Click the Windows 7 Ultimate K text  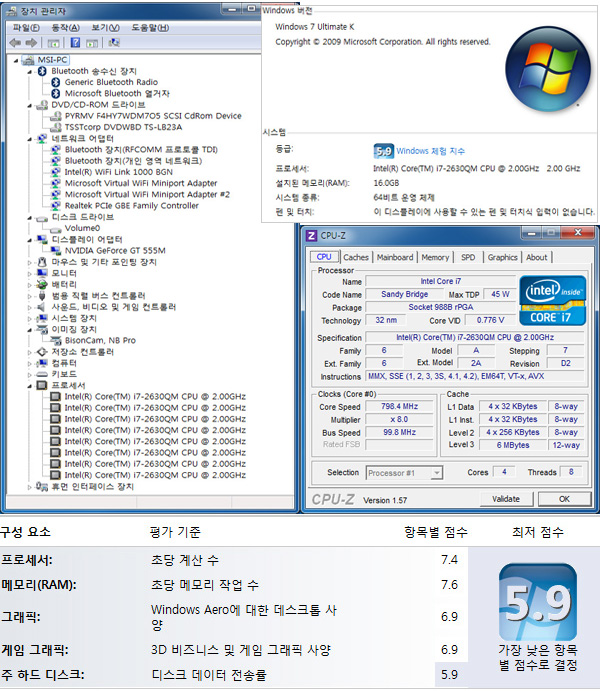point(315,27)
